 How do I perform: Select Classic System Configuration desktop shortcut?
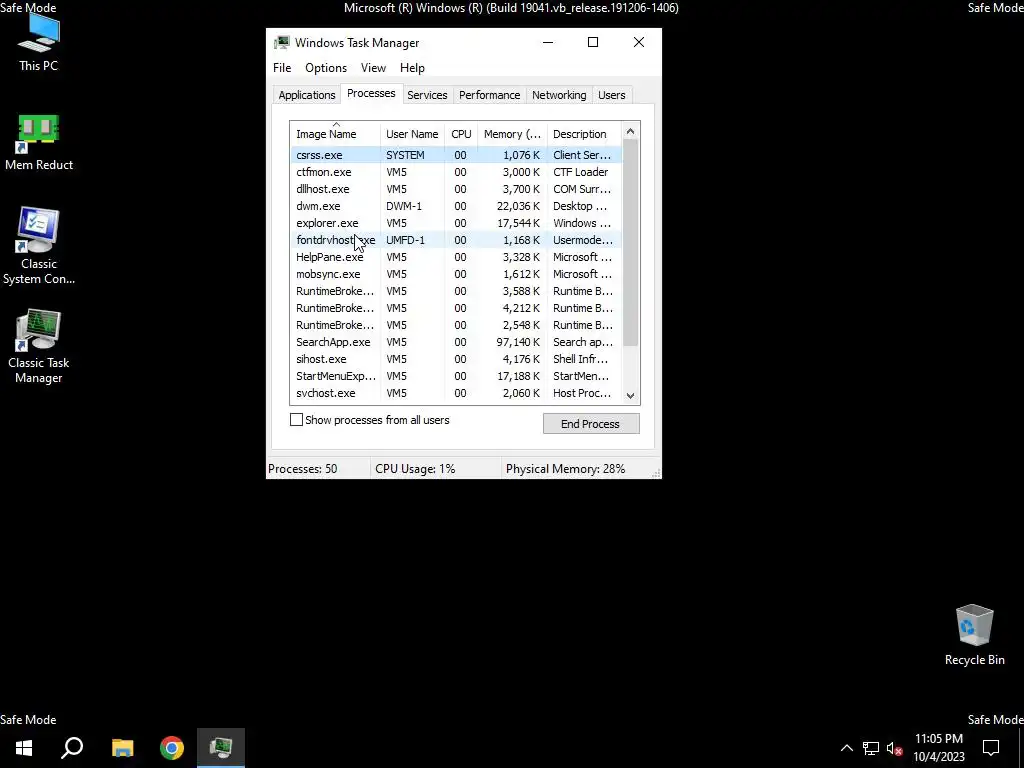pyautogui.click(x=39, y=247)
